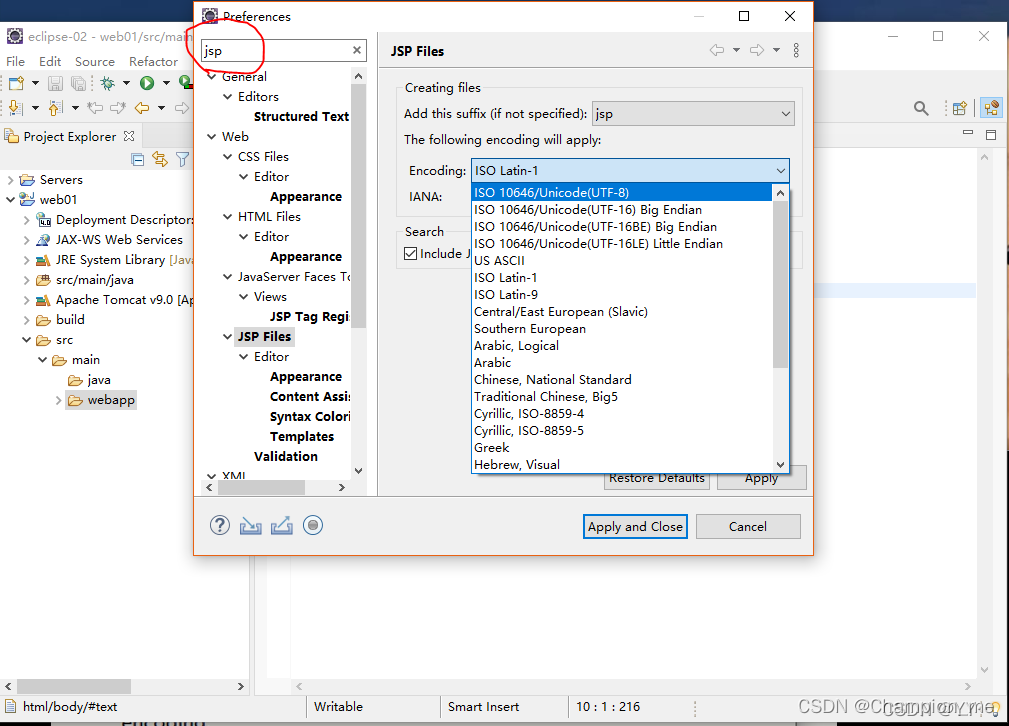Click the preference tree horizontal scrollbar
This screenshot has height=726, width=1009.
pos(261,488)
